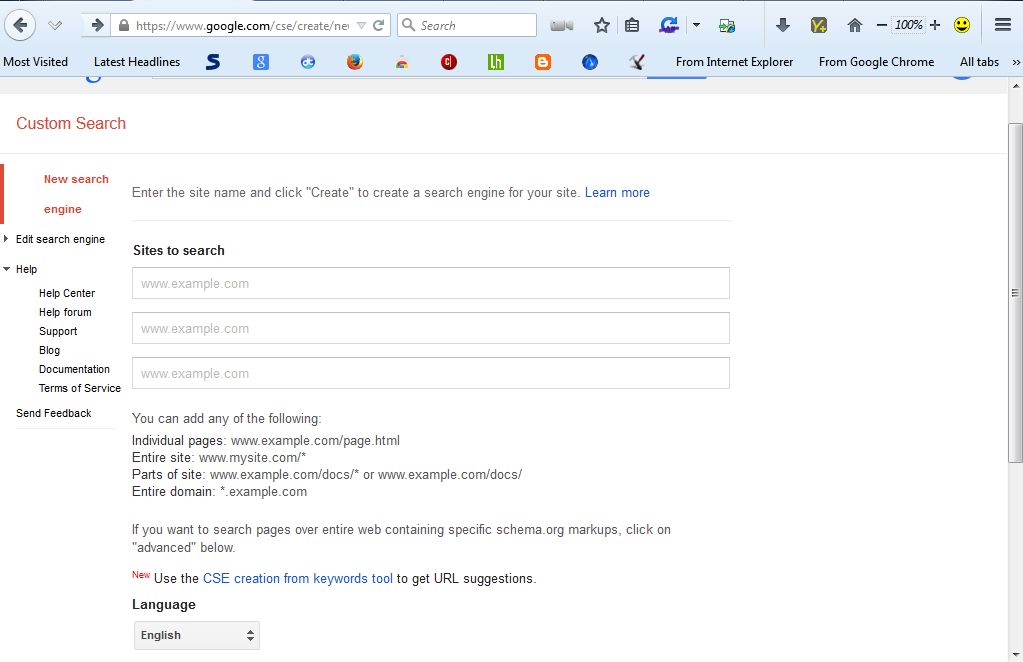Open the Help forum link
This screenshot has width=1023, height=662.
65,312
